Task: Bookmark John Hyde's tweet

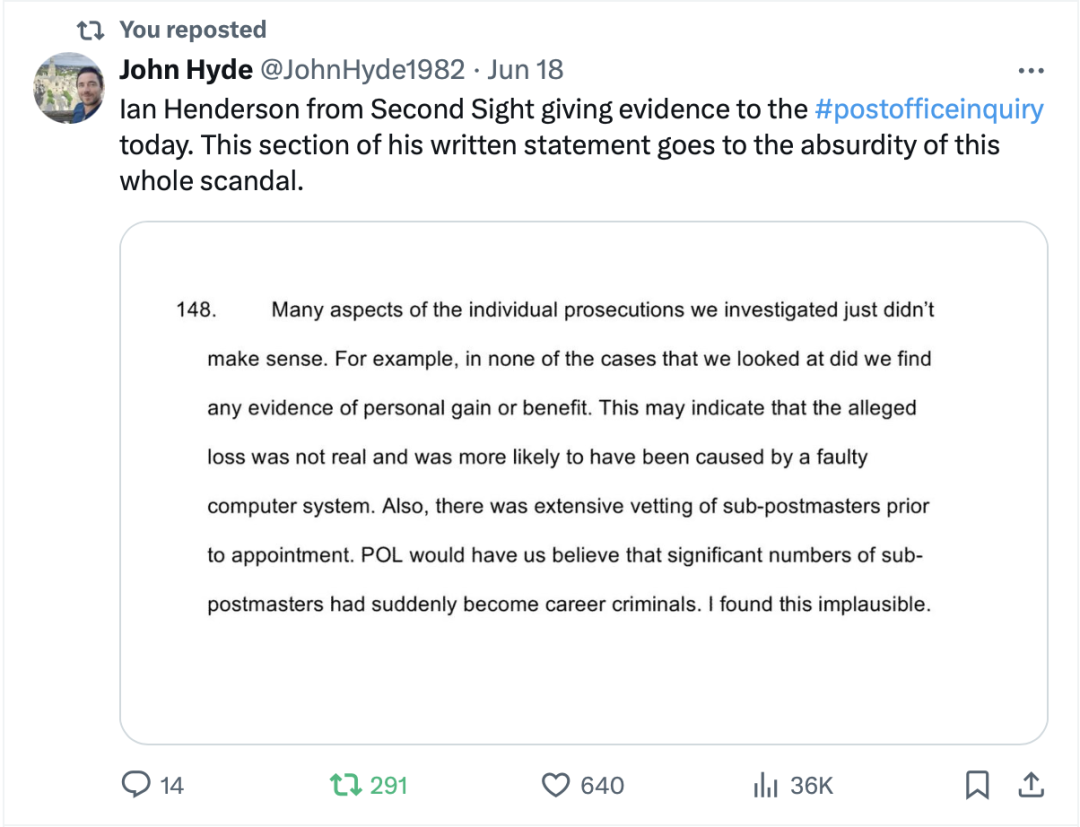Action: (x=977, y=785)
